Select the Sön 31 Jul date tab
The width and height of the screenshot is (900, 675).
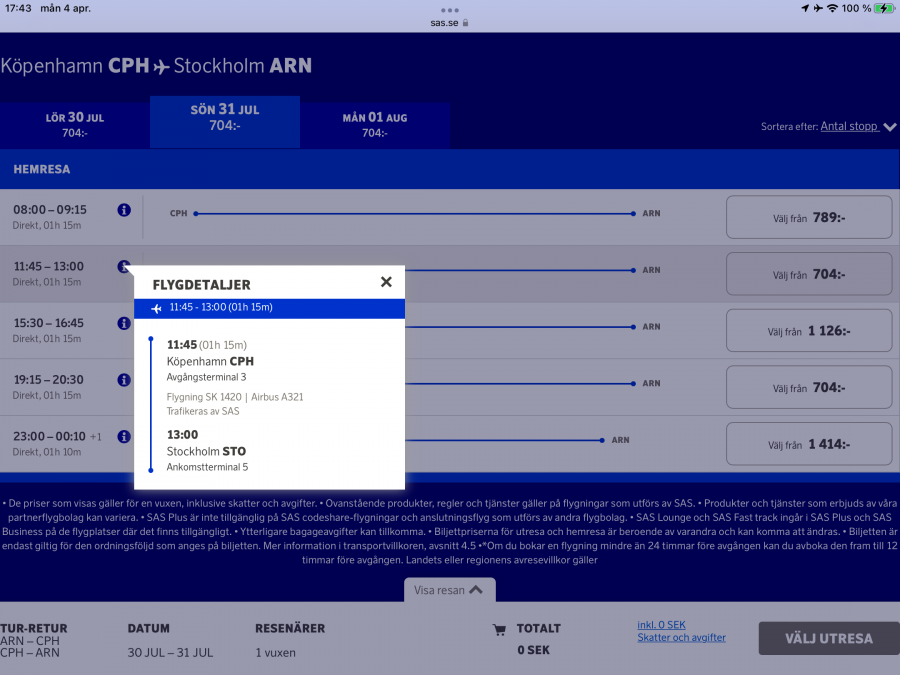(x=225, y=118)
